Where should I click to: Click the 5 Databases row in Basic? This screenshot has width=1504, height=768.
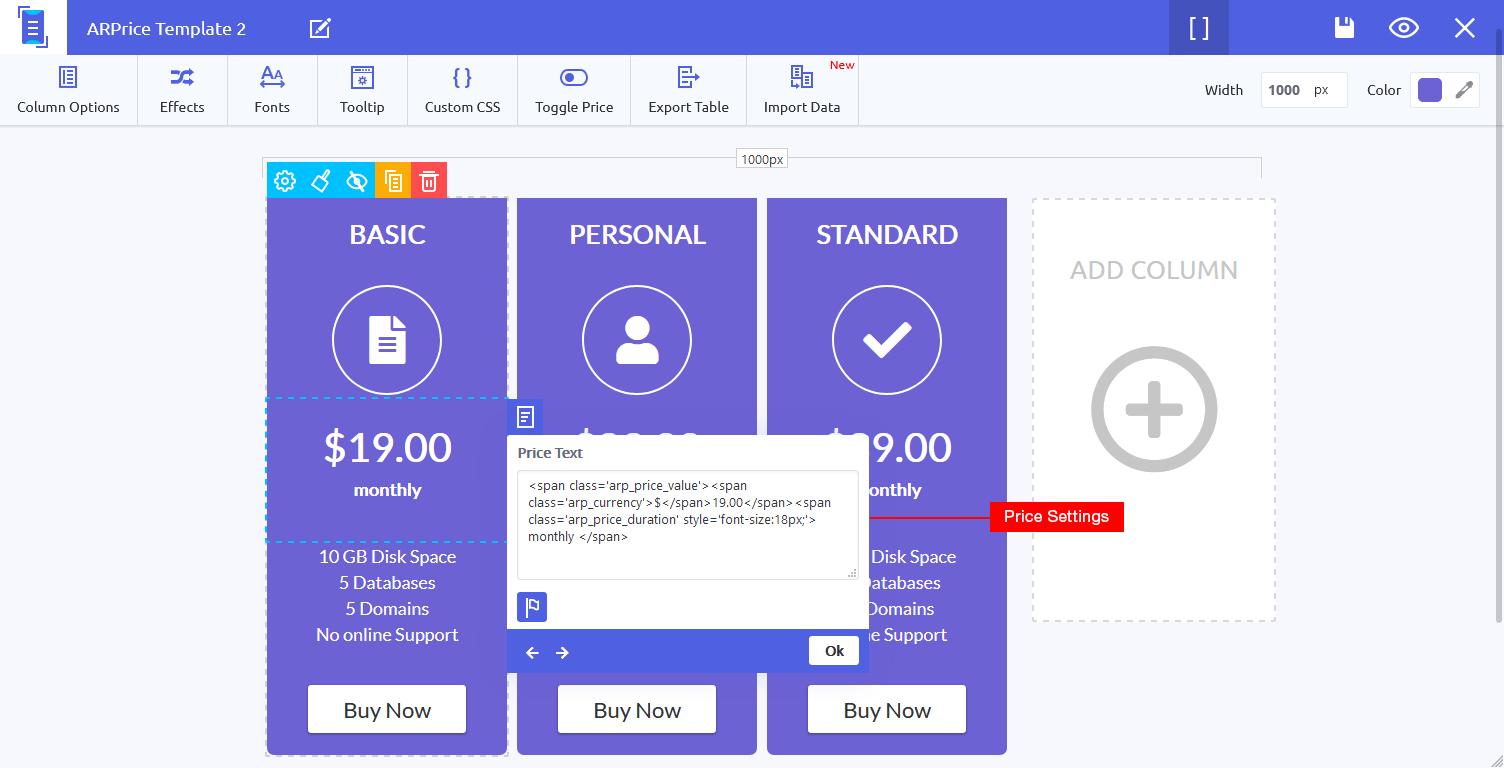click(387, 583)
